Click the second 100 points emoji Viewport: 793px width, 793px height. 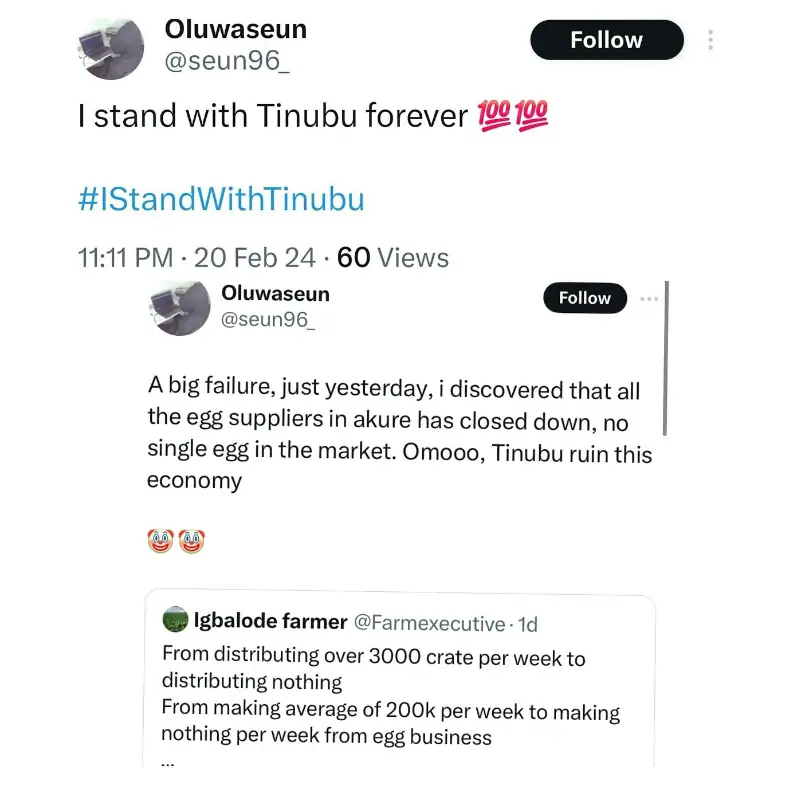pyautogui.click(x=530, y=117)
